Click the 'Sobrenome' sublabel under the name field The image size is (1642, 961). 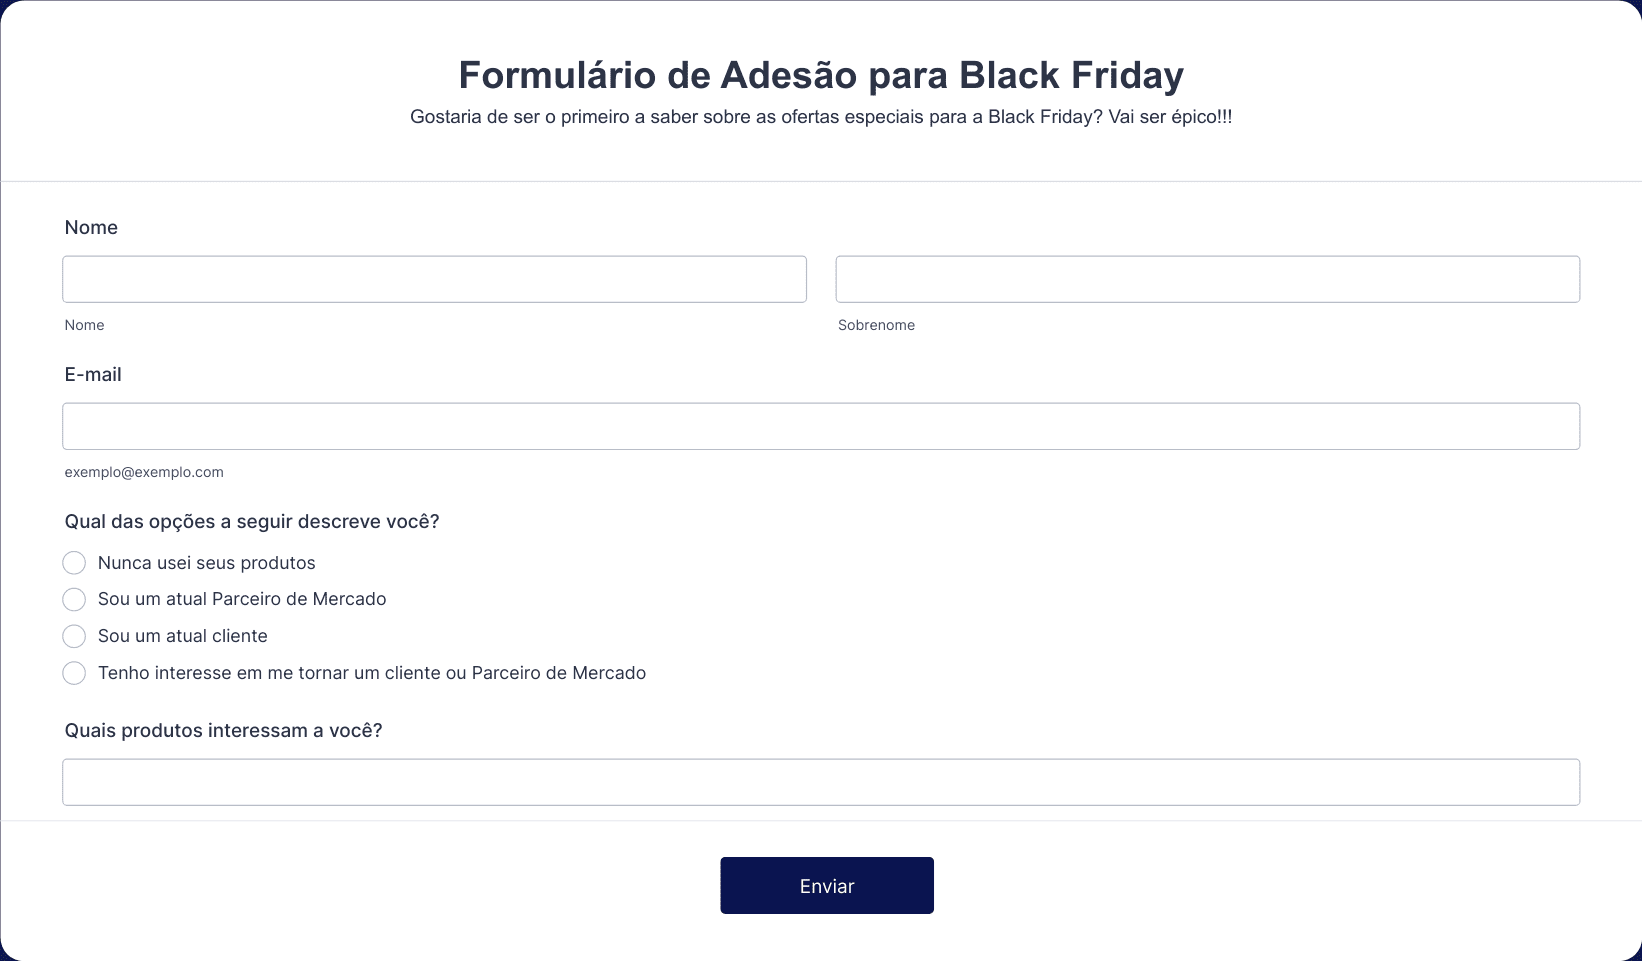[876, 325]
